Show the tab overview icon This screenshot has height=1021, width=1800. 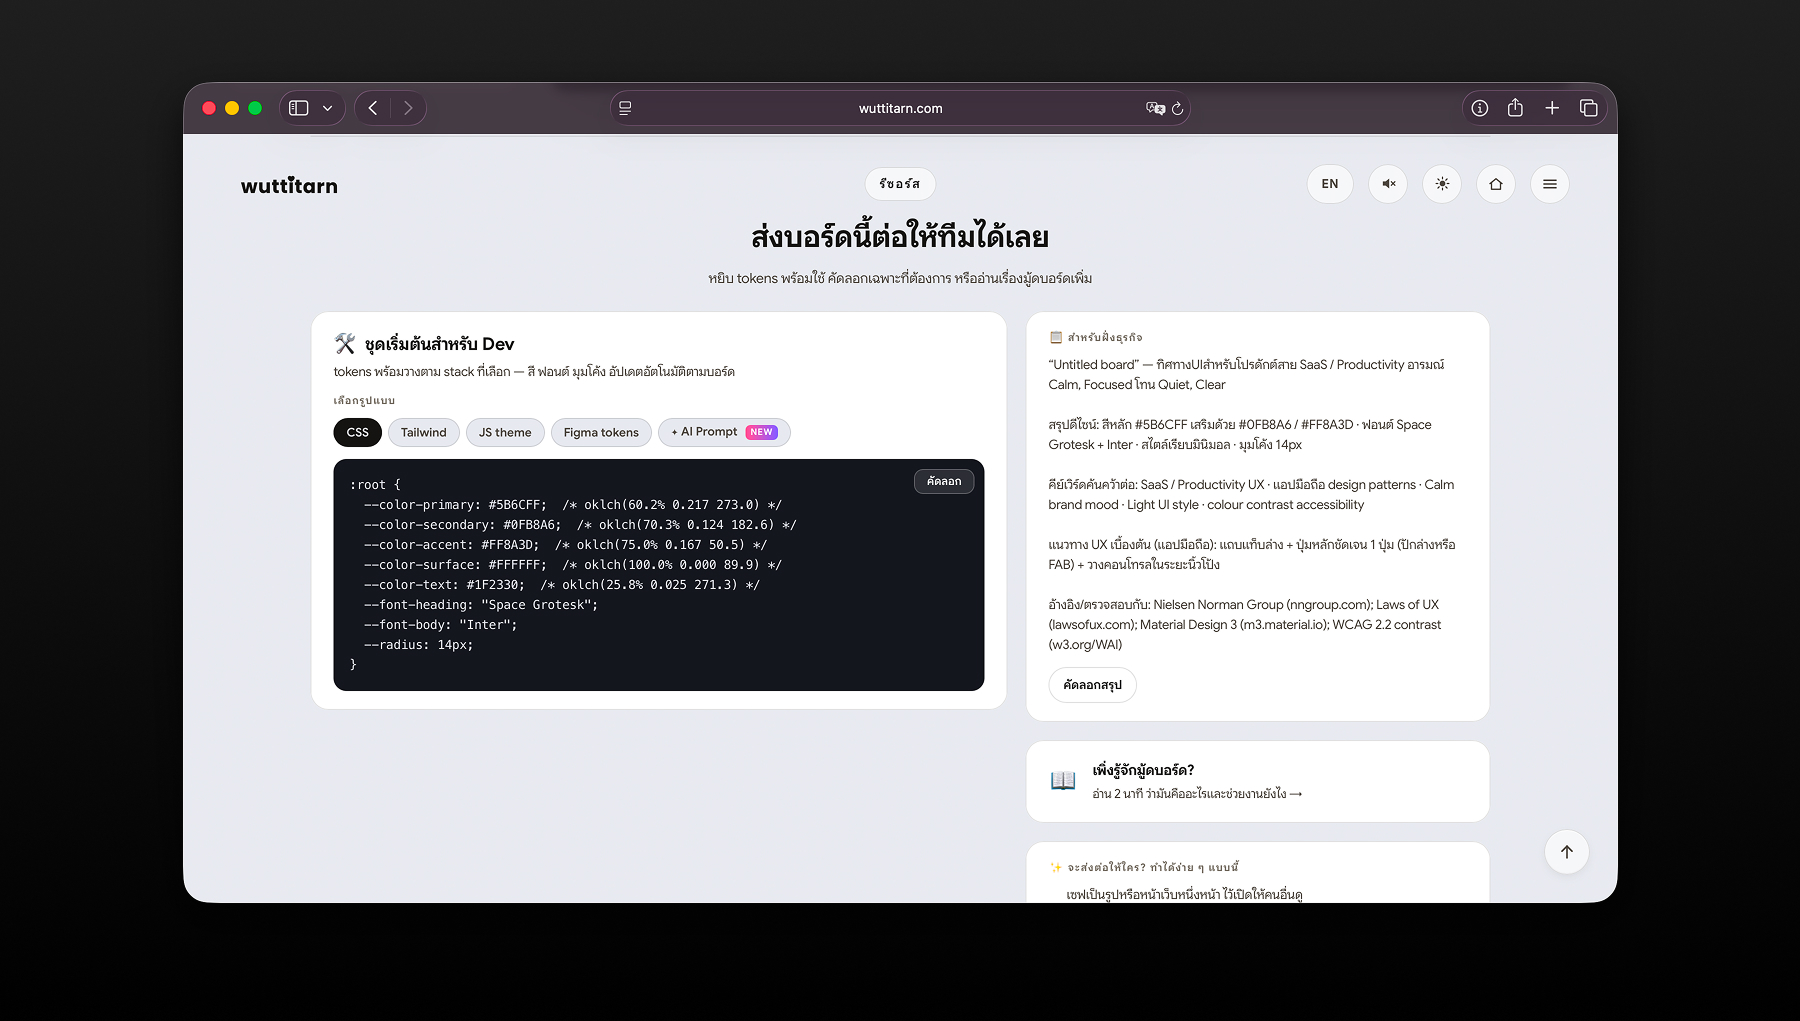click(1588, 108)
